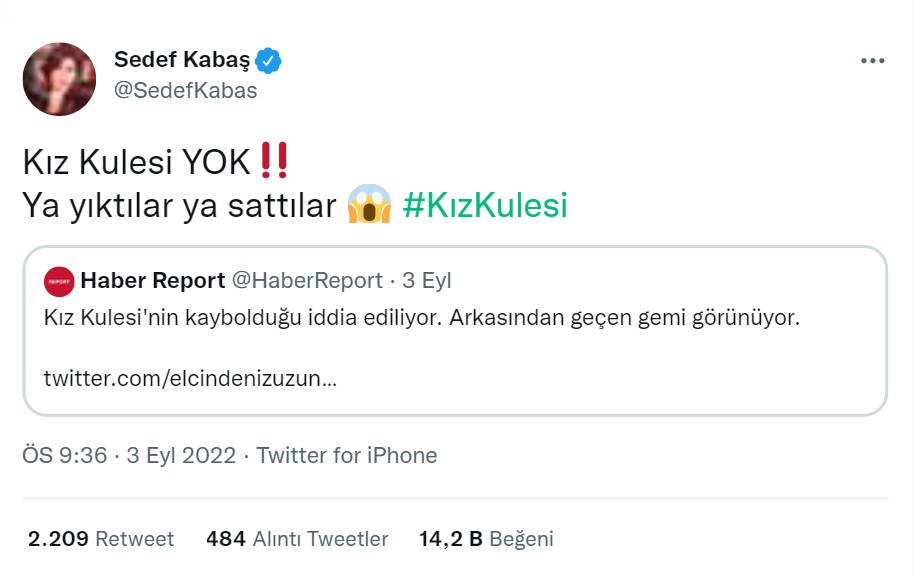Click the Haber Report red logo icon
914x576 pixels.
(59, 281)
